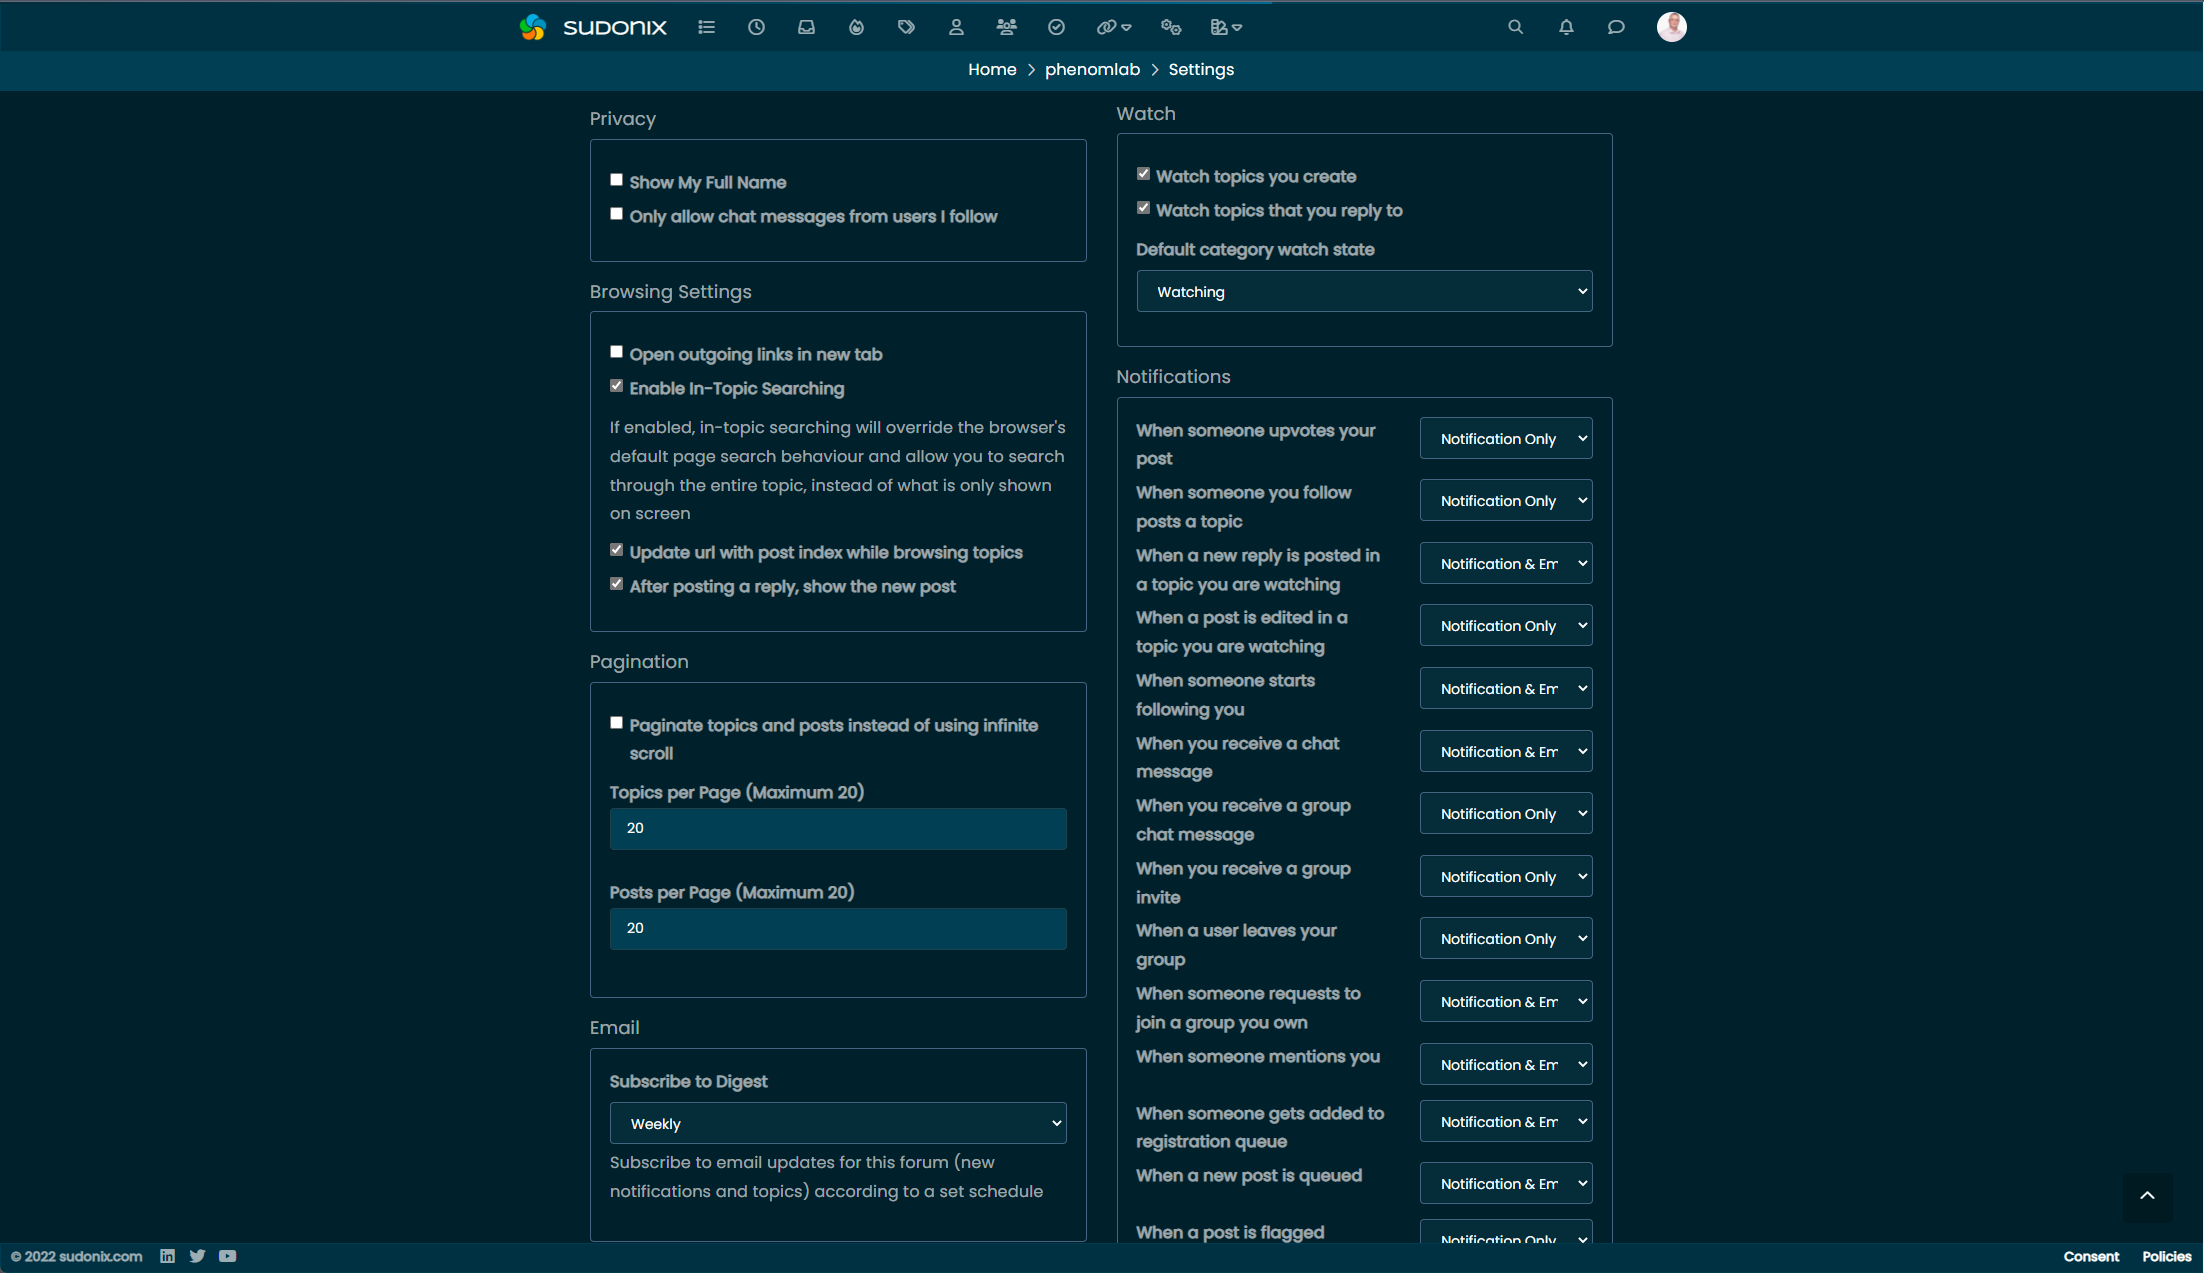Click the notifications bell icon
Screen dimensions: 2204x1273
(x=1566, y=27)
